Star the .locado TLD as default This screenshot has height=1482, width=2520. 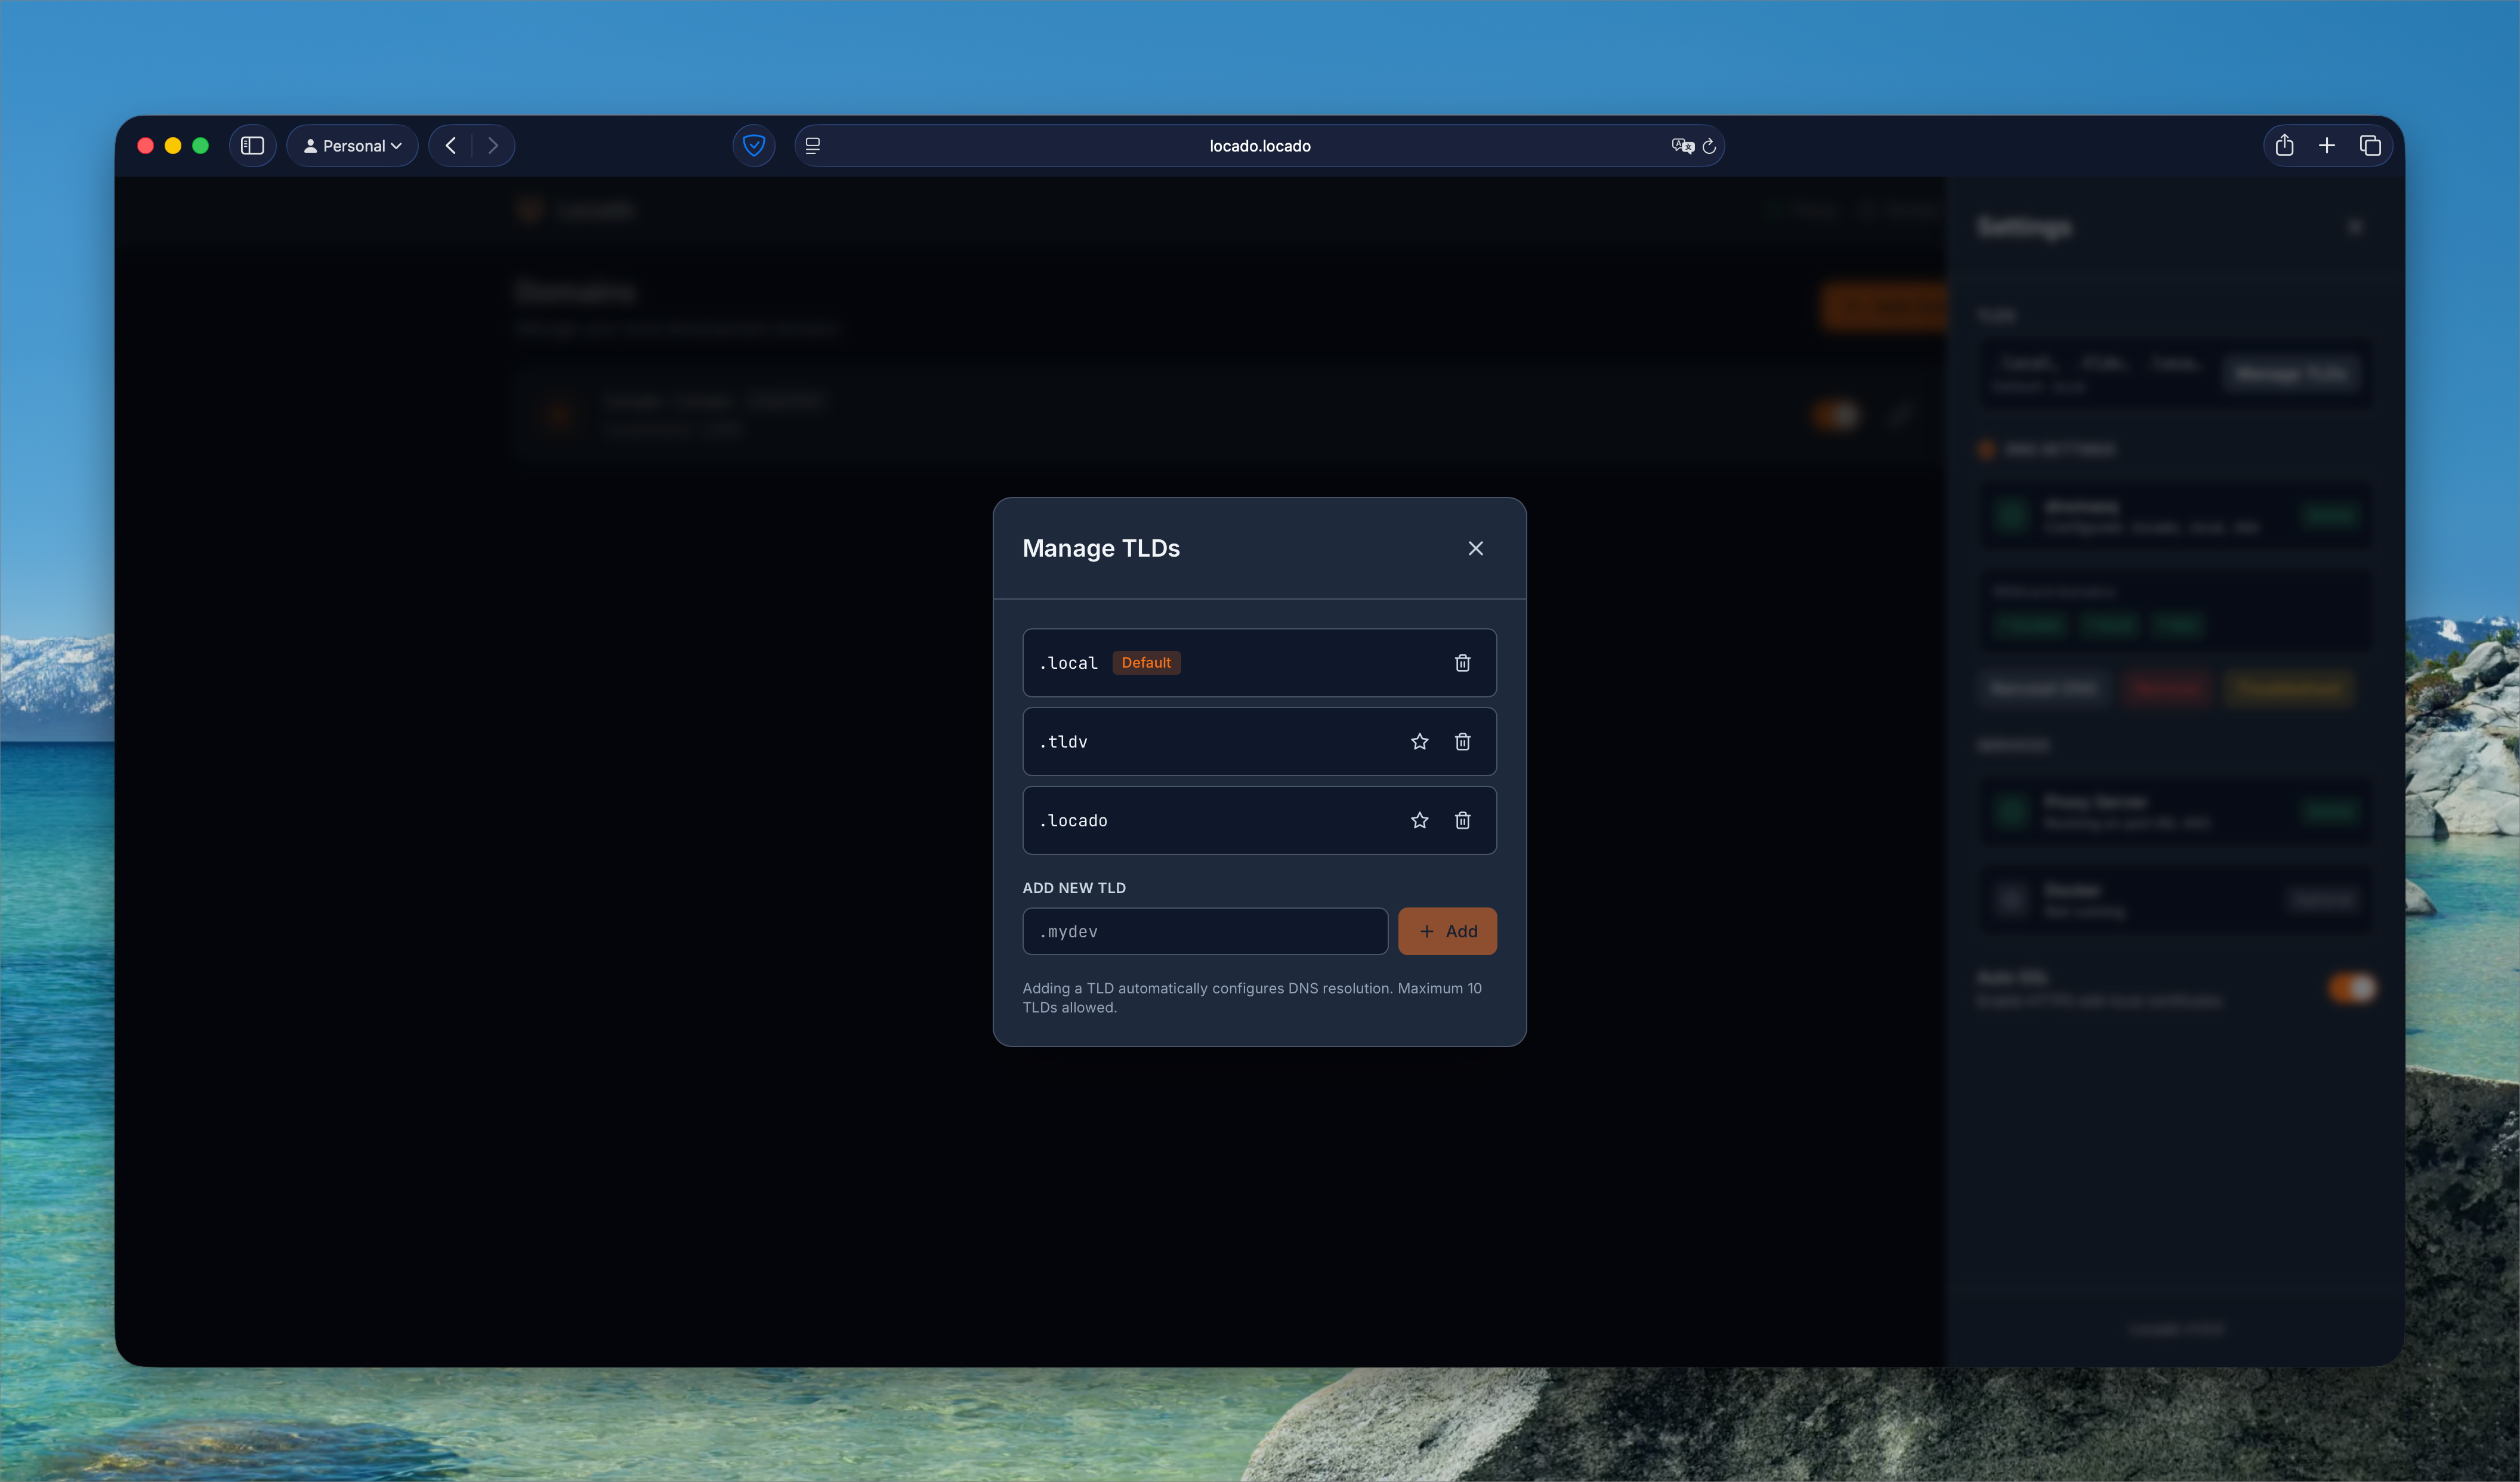1419,821
